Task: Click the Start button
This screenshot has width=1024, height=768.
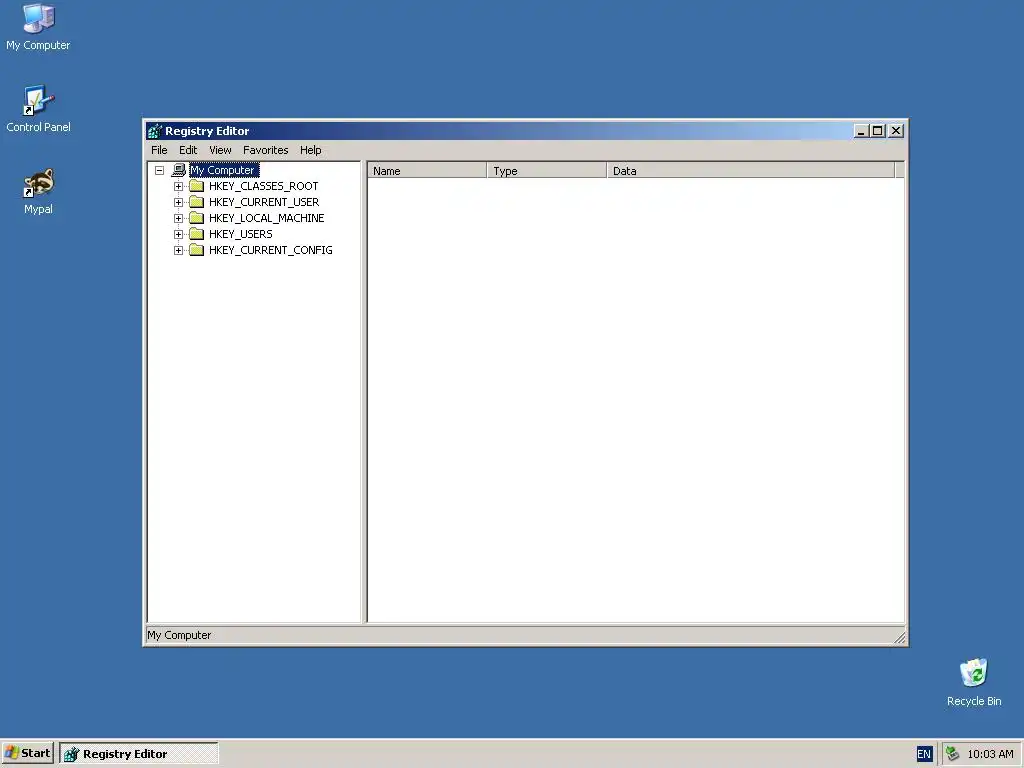Action: point(27,754)
